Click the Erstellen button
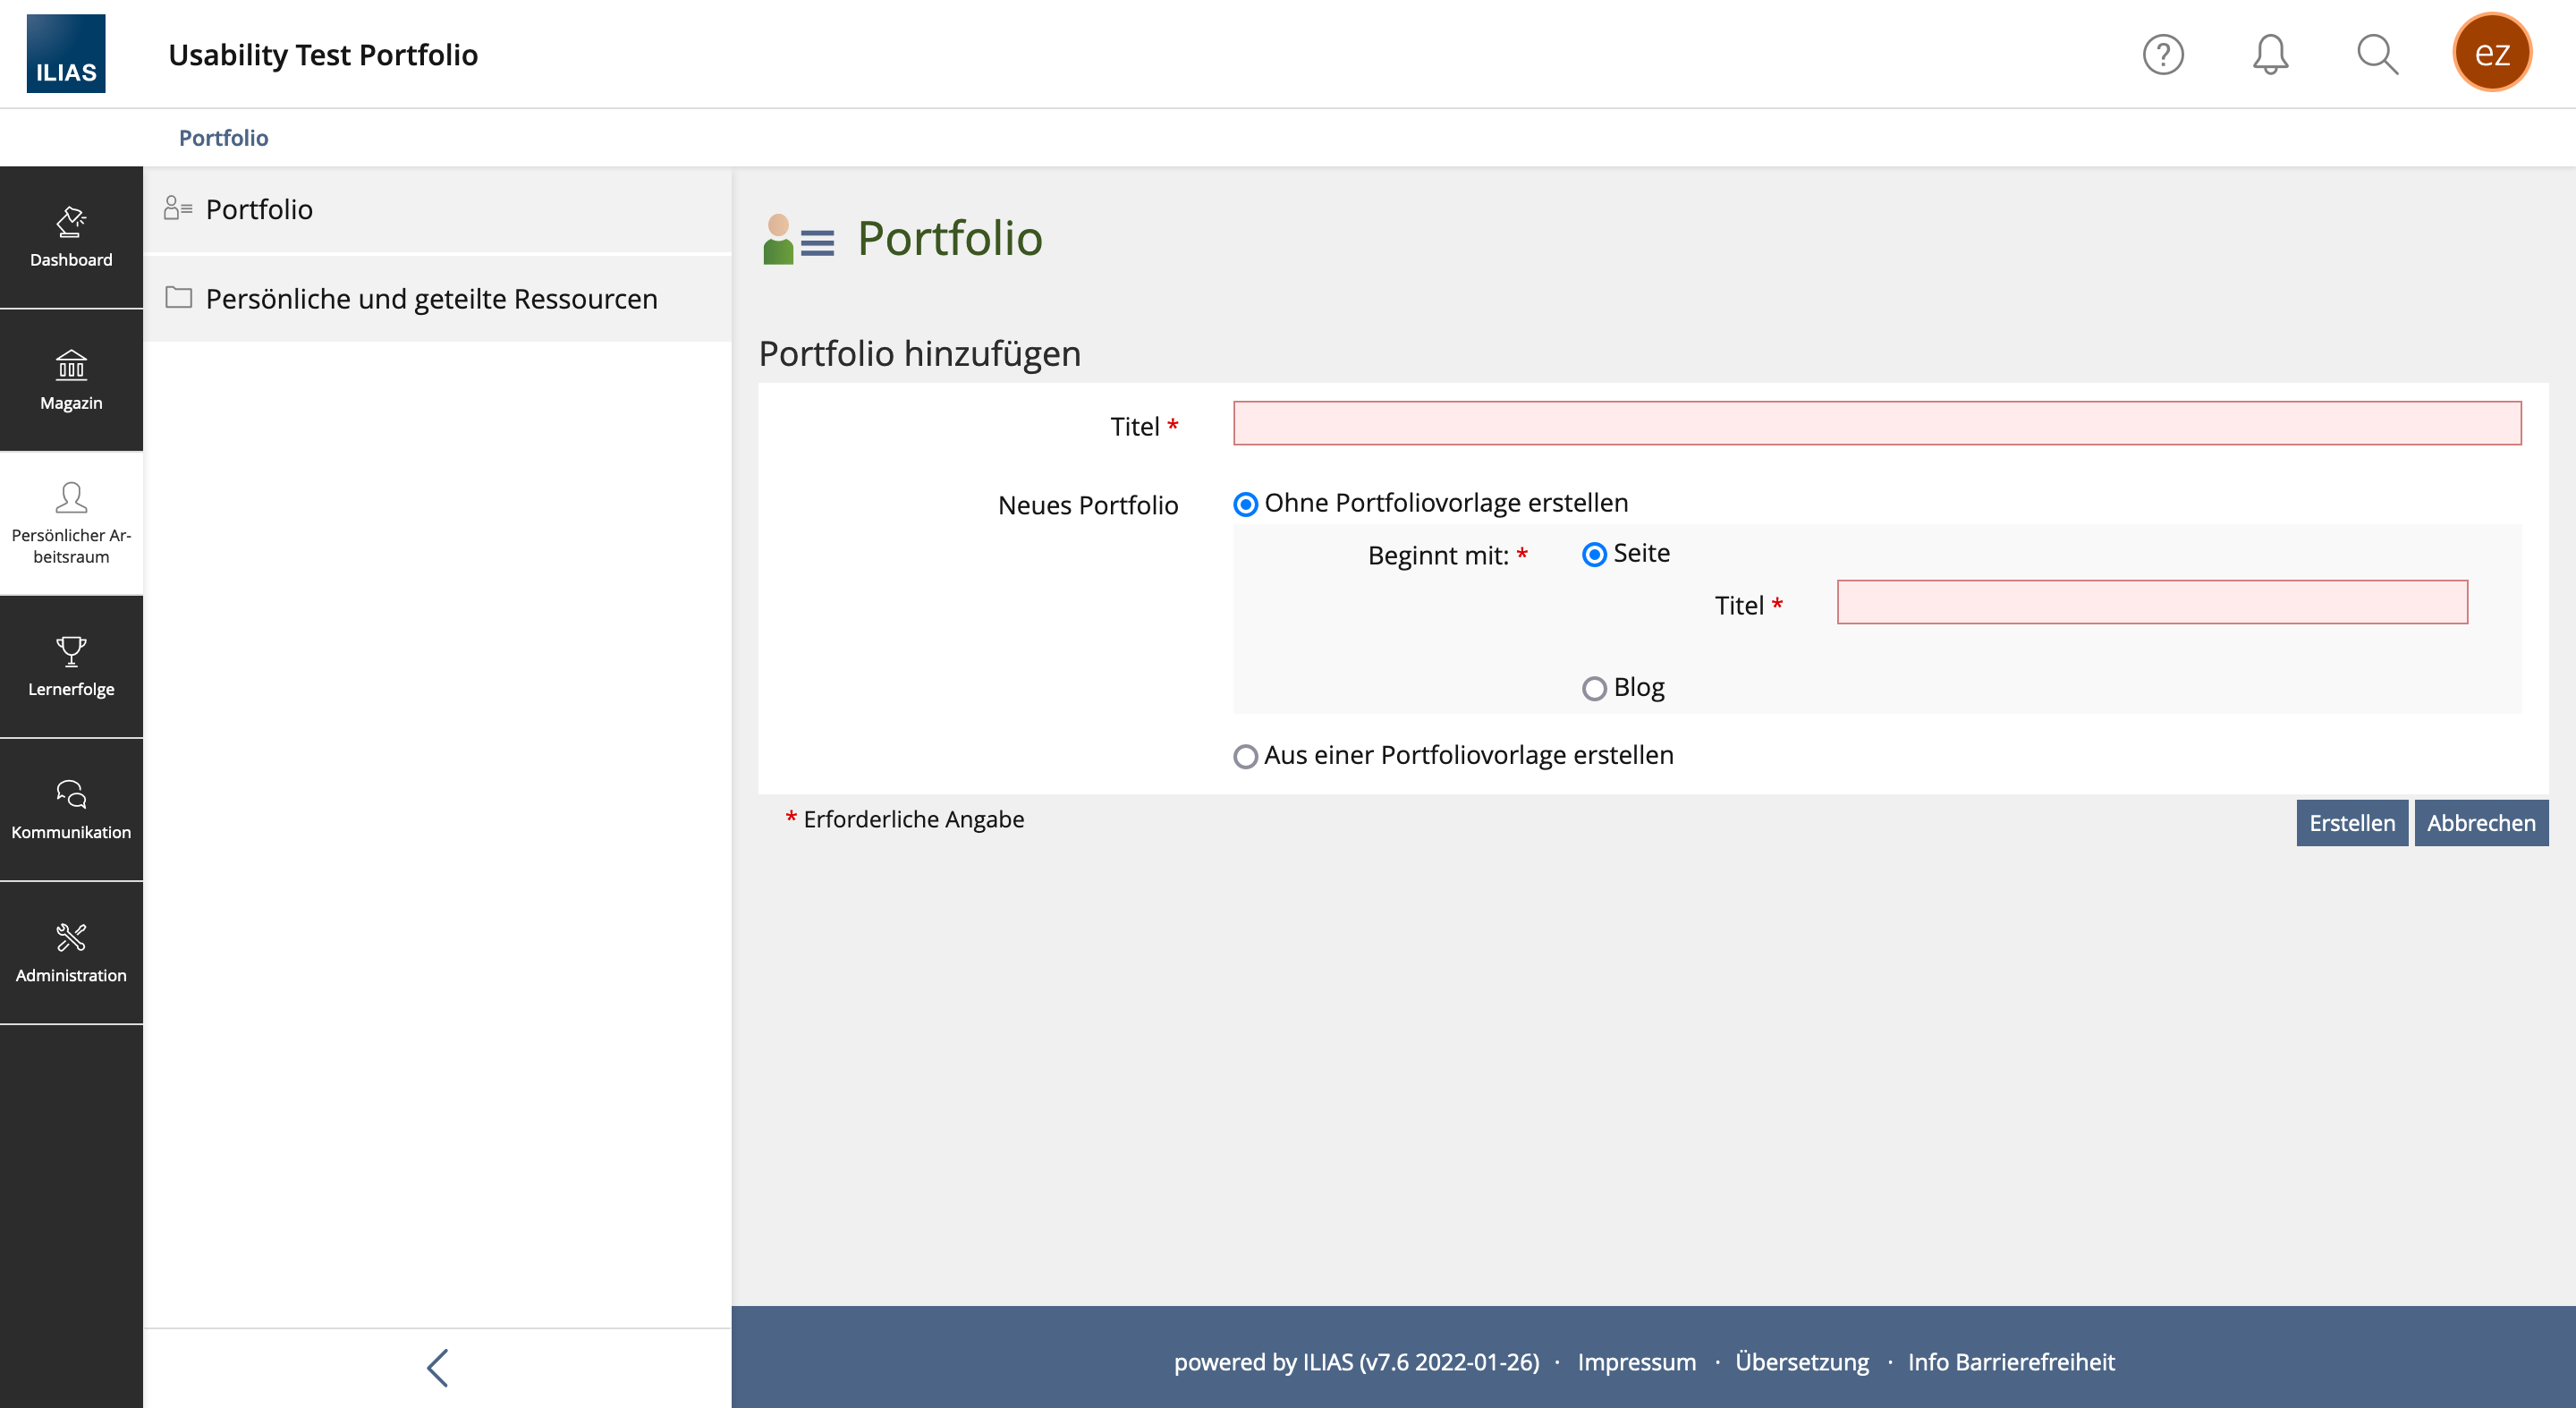Image resolution: width=2576 pixels, height=1408 pixels. 2351,822
